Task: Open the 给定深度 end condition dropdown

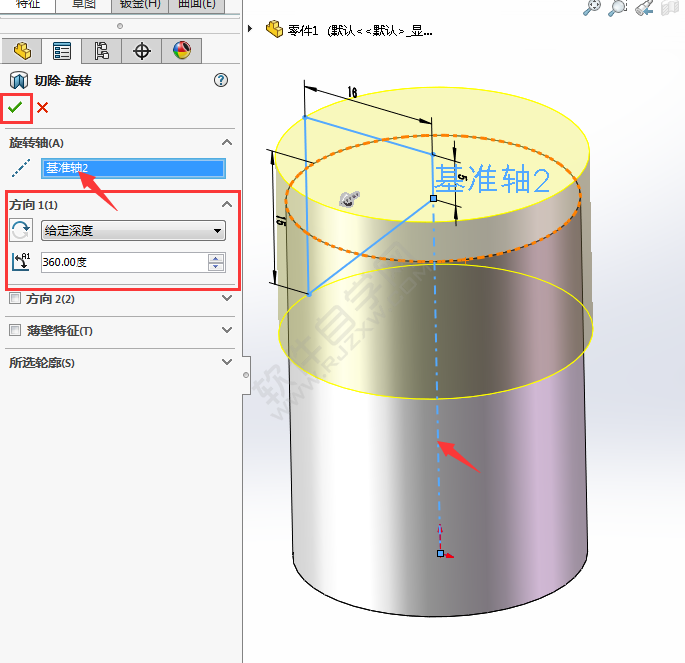Action: click(133, 231)
